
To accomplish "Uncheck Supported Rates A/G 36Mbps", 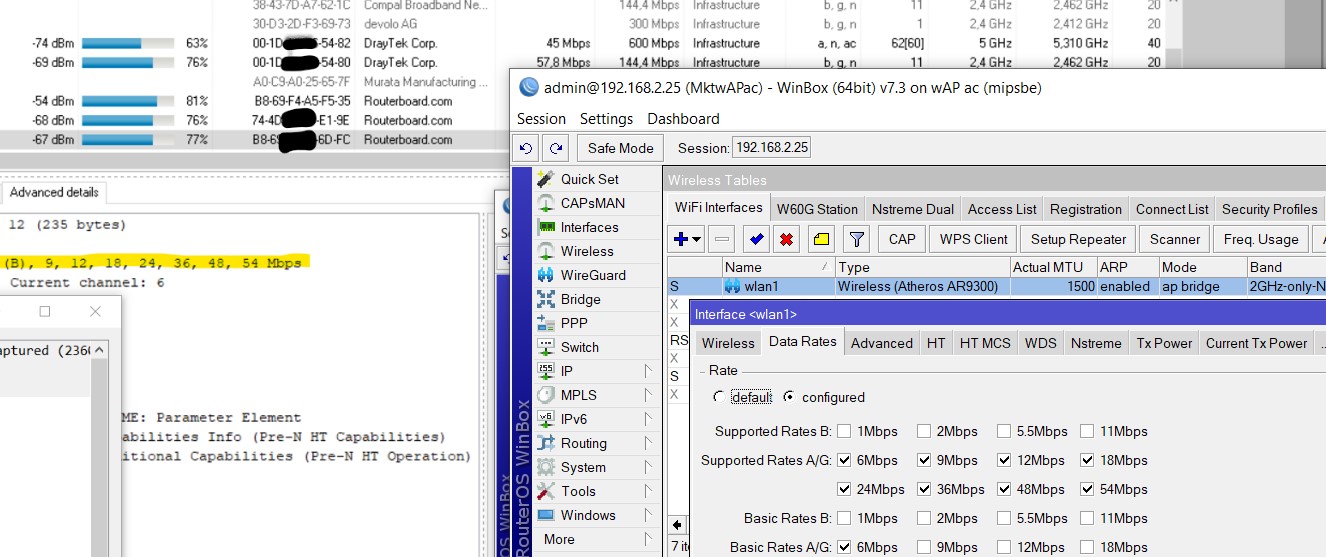I will (x=925, y=490).
